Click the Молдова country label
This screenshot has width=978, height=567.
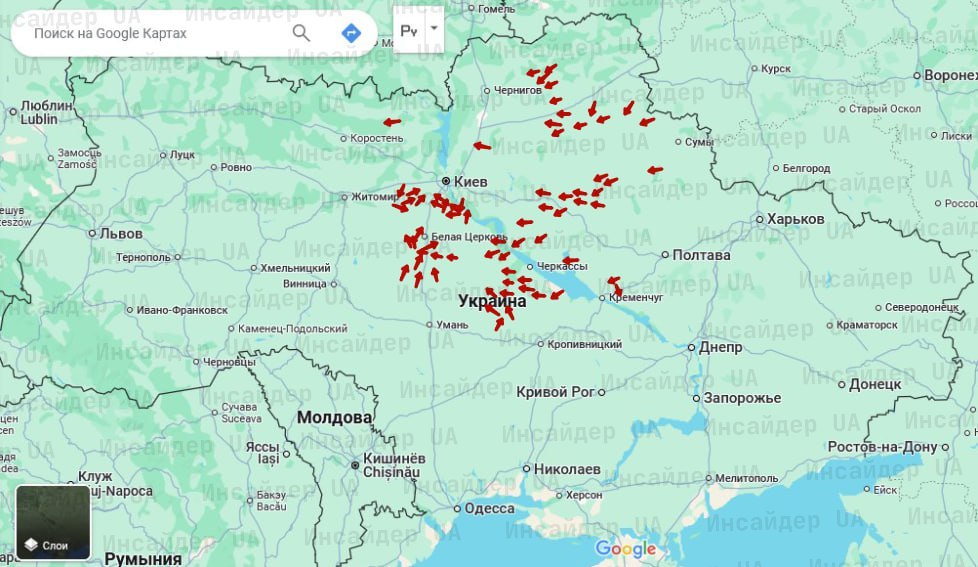(x=334, y=417)
